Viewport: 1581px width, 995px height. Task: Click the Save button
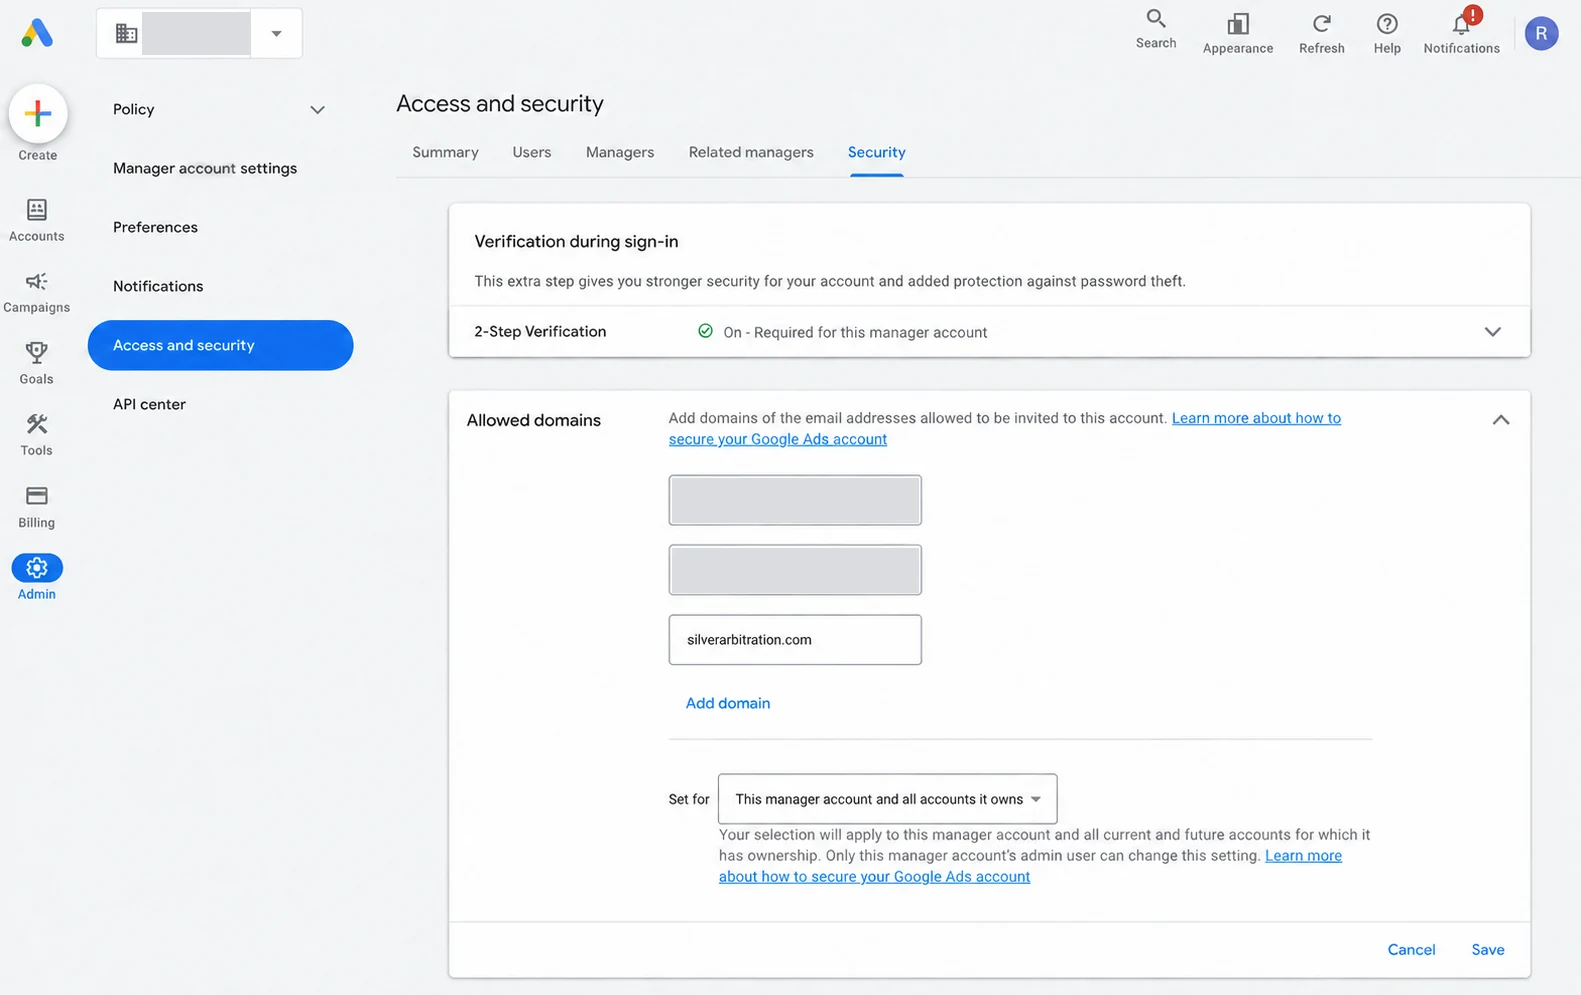pos(1488,950)
